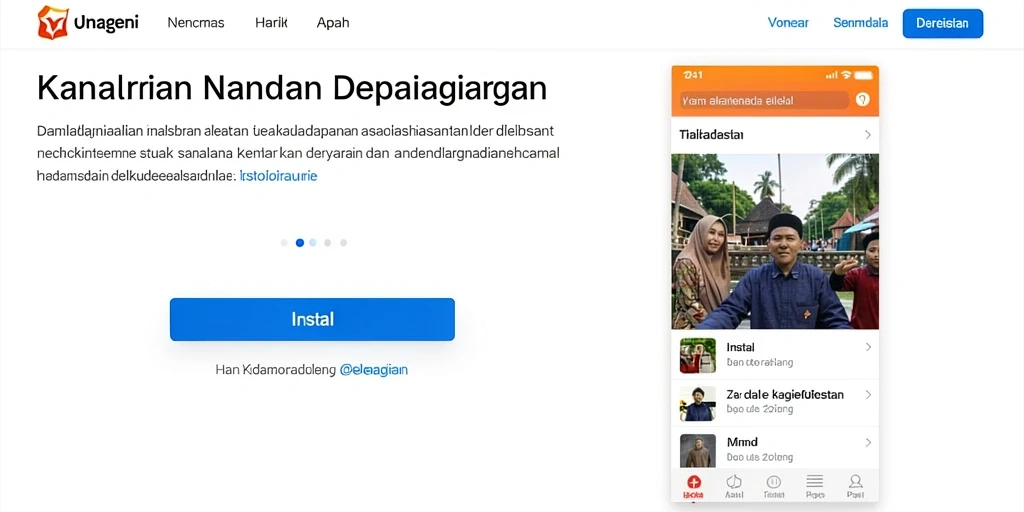Click the Ben otoratlang subtitle text
The image size is (1024, 512).
pos(760,362)
